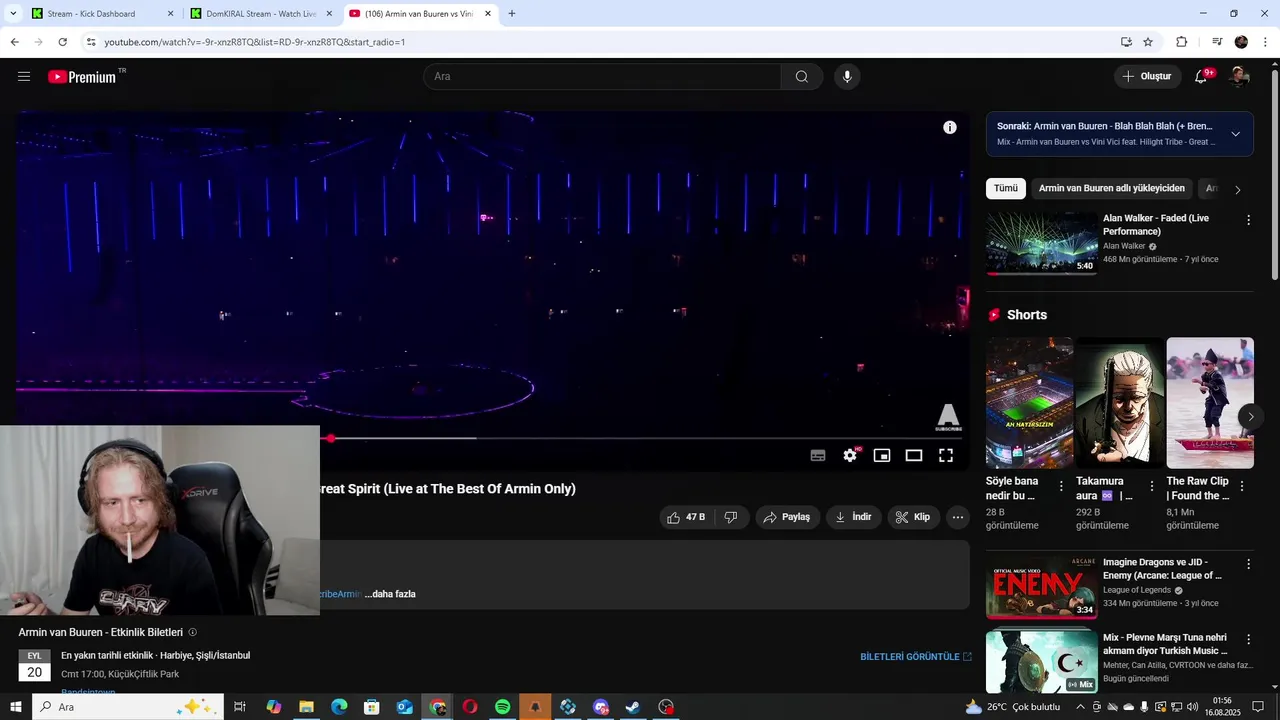Screen dimensions: 1280x720
Task: Open player settings gear
Action: click(x=850, y=455)
